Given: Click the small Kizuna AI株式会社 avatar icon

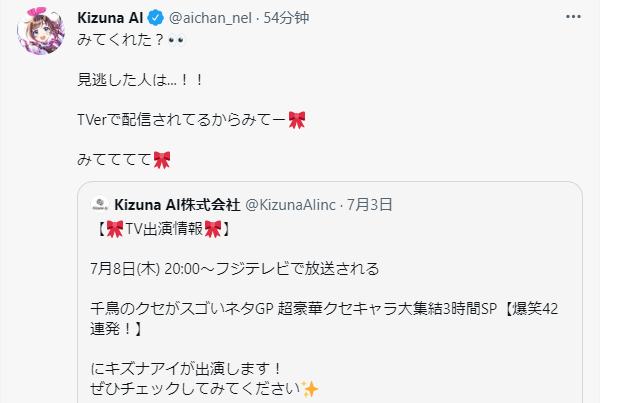Looking at the screenshot, I should coord(99,205).
